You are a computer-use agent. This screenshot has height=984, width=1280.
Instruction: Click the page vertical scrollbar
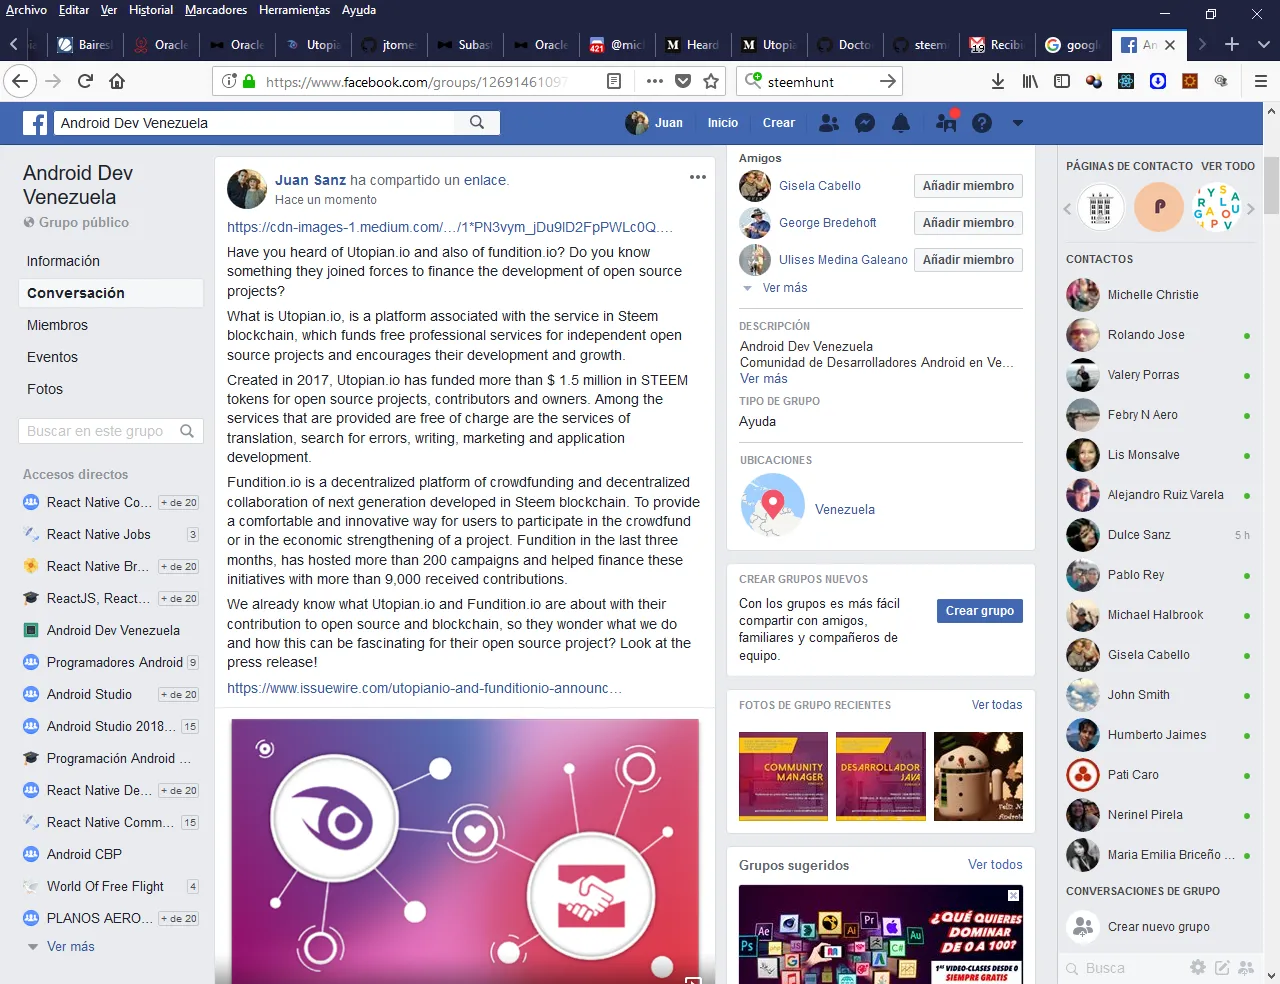tap(1271, 186)
